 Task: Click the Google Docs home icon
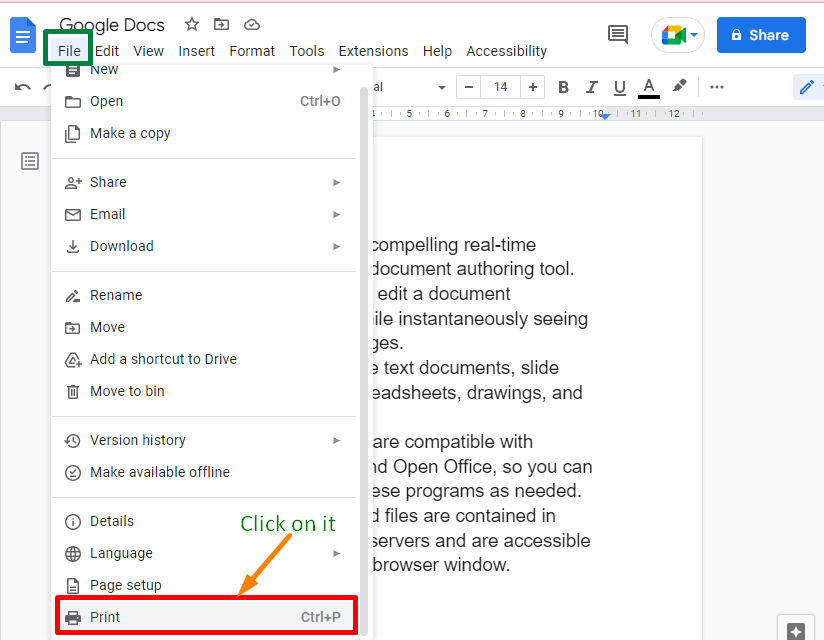click(x=23, y=35)
